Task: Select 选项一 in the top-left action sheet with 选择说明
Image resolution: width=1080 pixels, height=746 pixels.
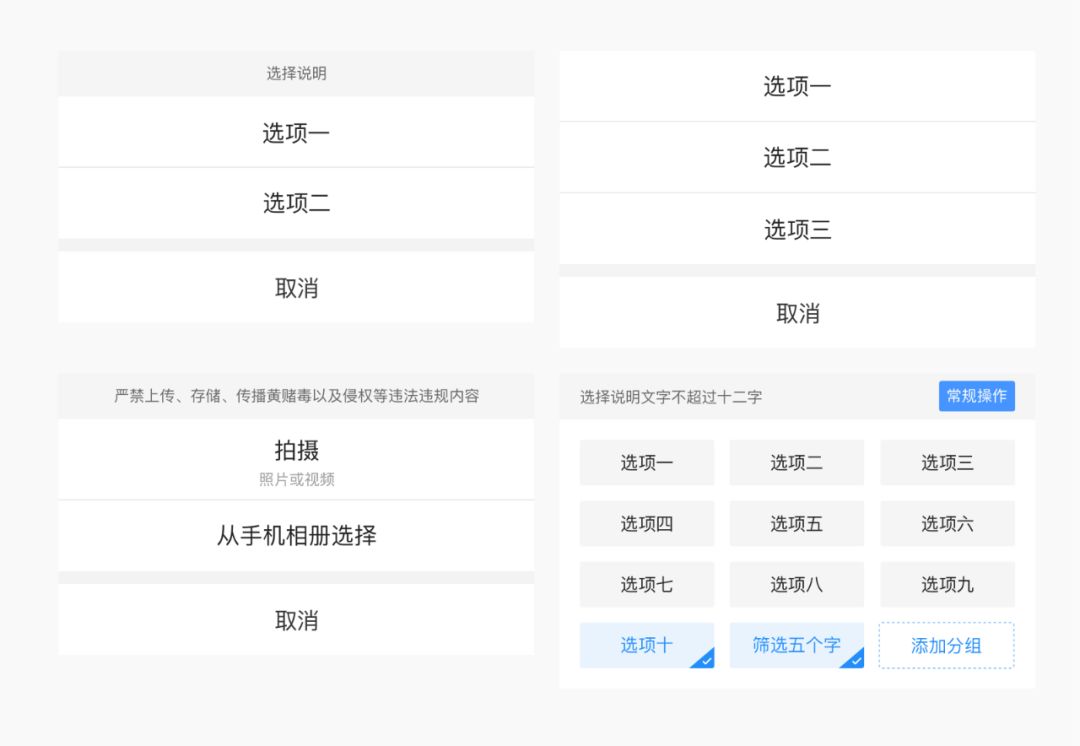Action: coord(296,132)
